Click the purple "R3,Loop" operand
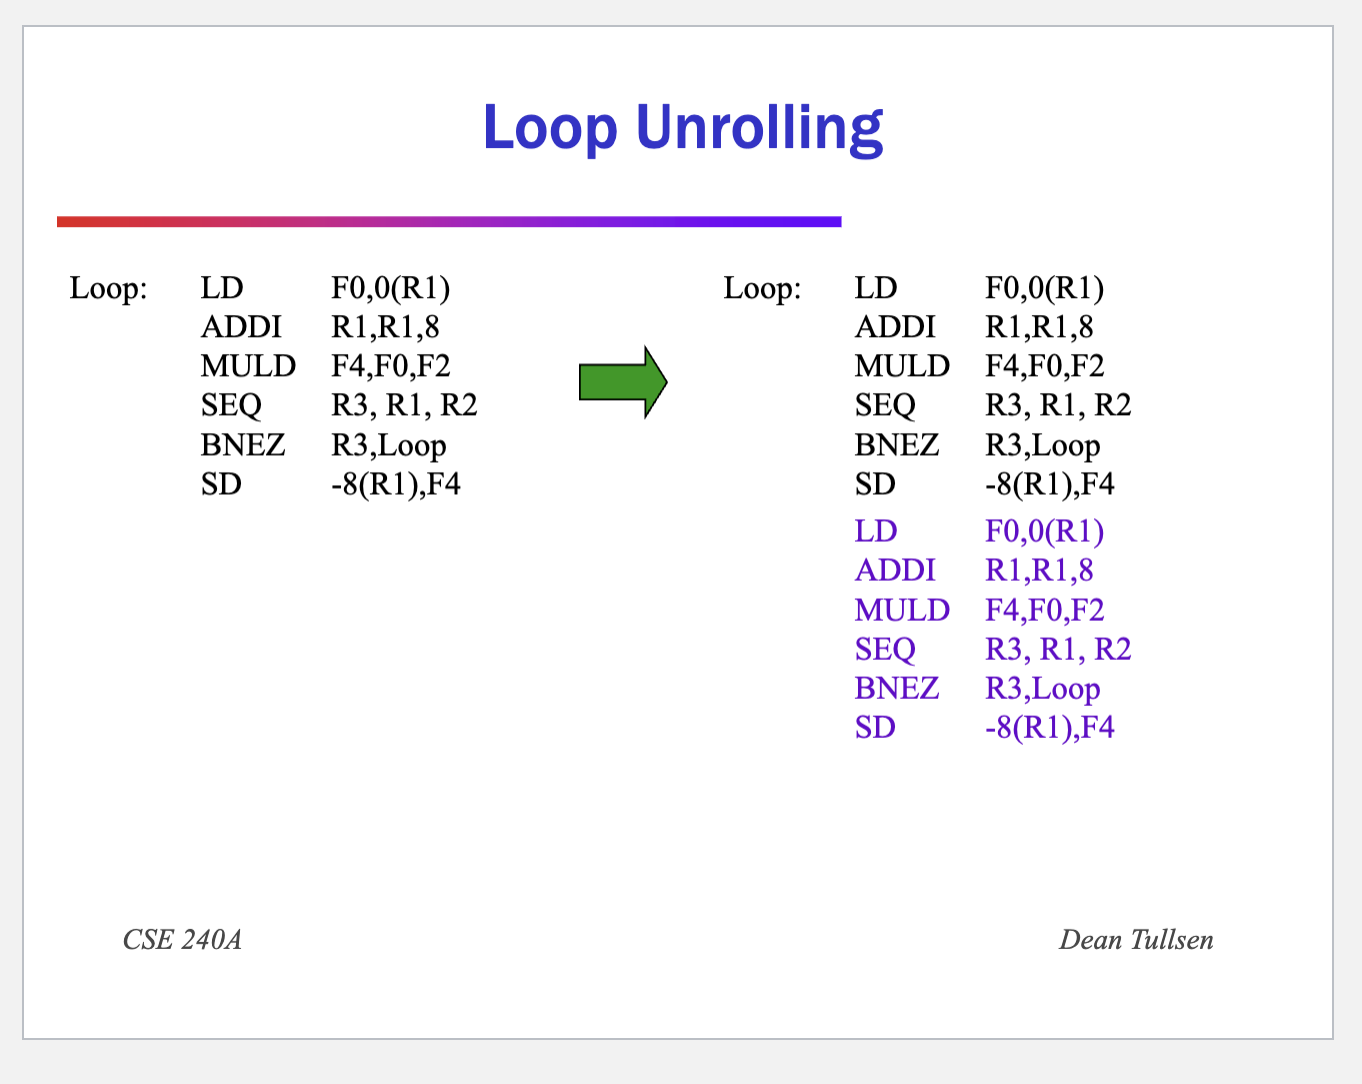Image resolution: width=1362 pixels, height=1084 pixels. click(1042, 688)
